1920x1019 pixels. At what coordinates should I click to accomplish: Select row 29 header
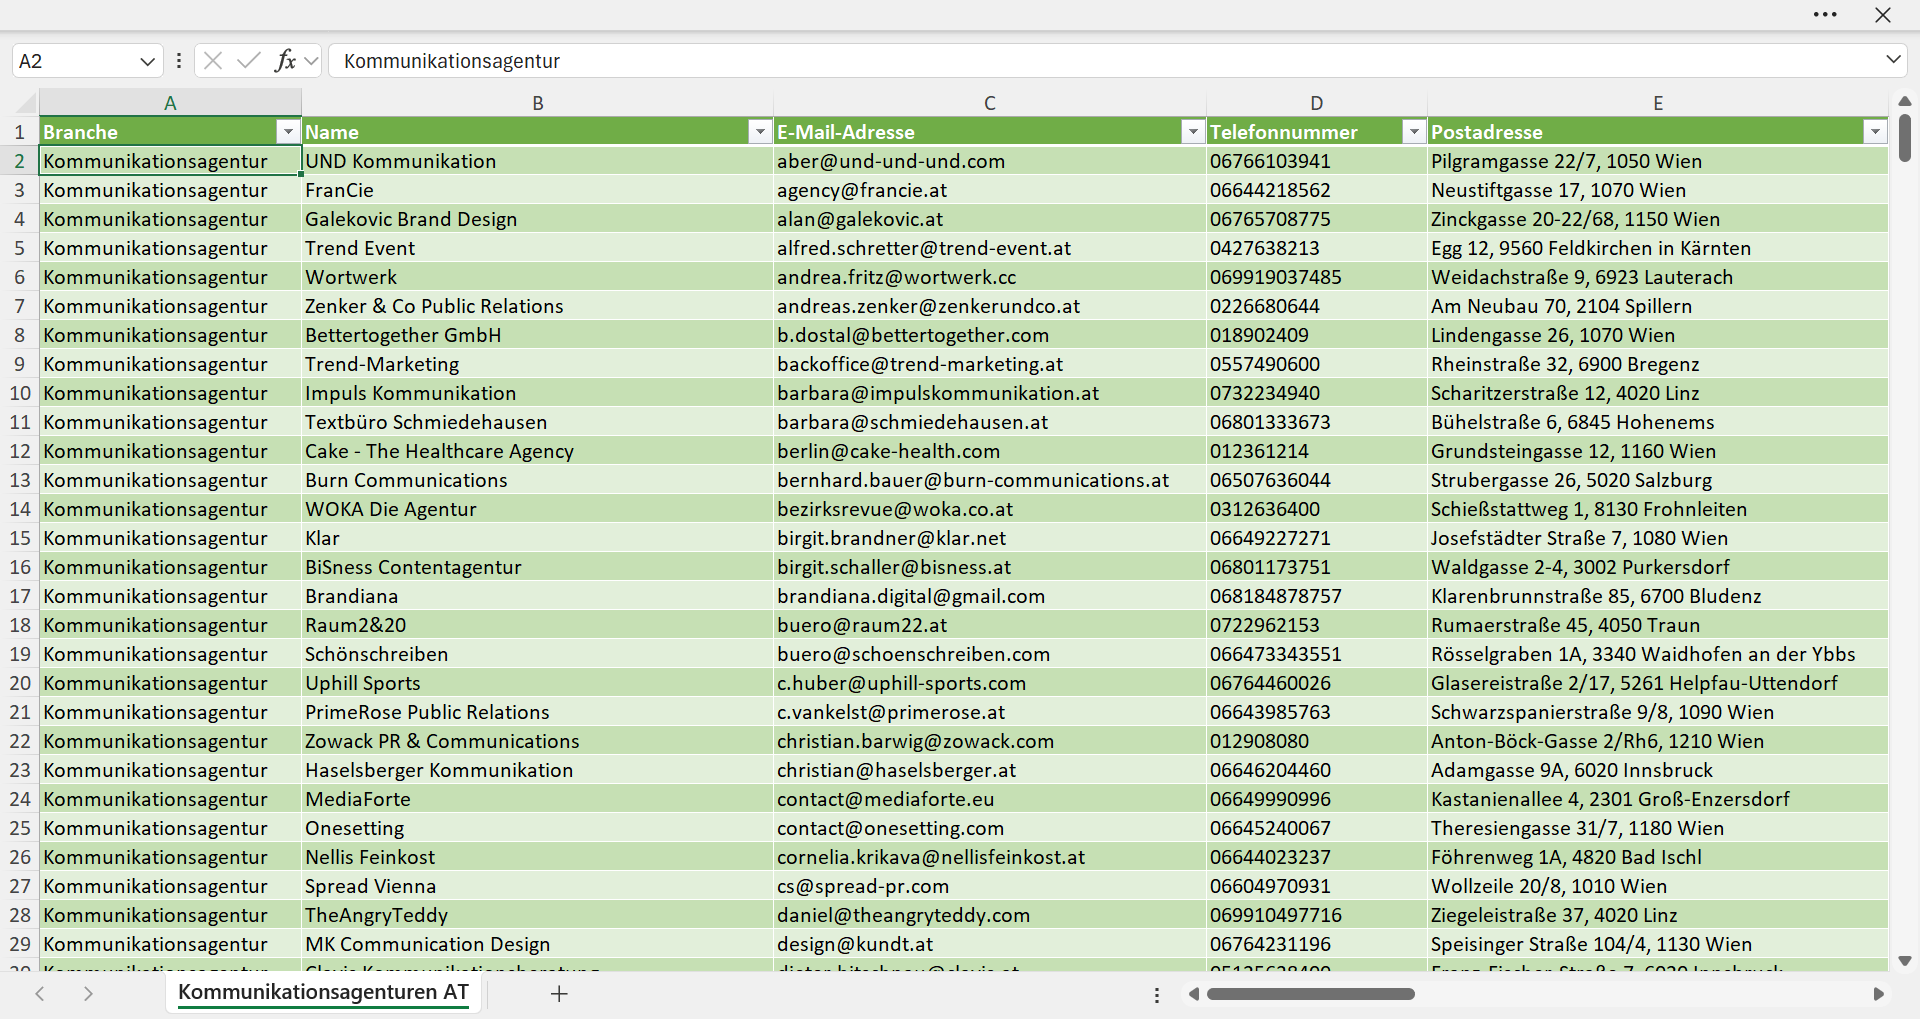(x=19, y=944)
